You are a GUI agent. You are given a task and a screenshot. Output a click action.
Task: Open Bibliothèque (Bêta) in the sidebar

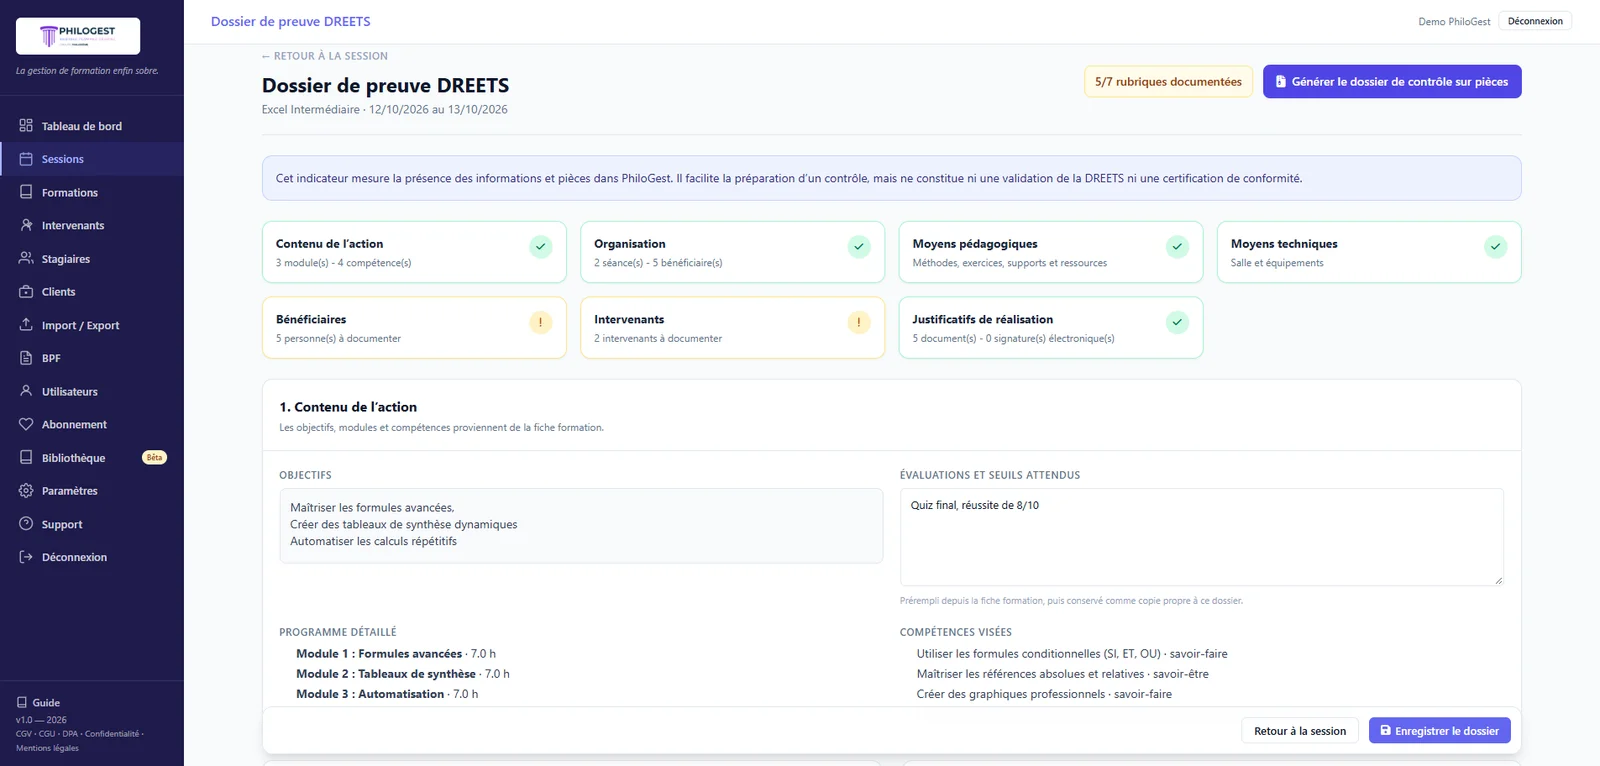point(92,458)
